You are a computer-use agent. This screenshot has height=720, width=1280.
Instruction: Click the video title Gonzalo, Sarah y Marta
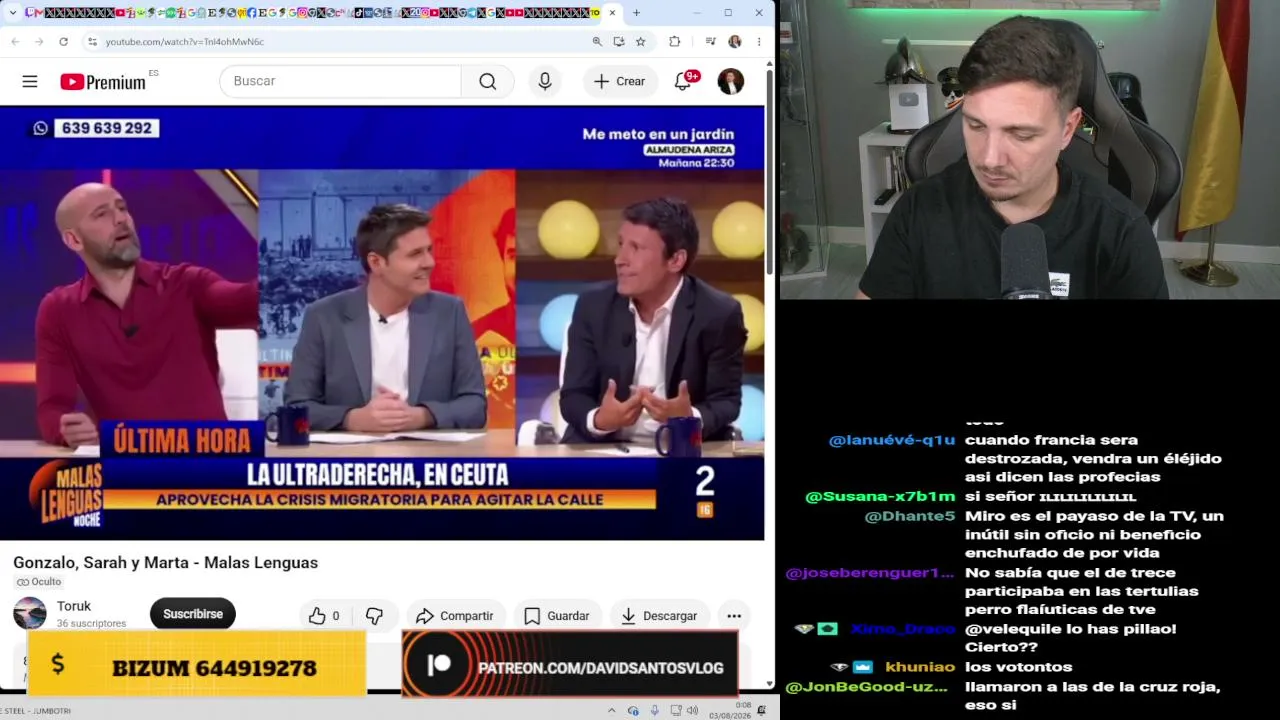click(166, 563)
